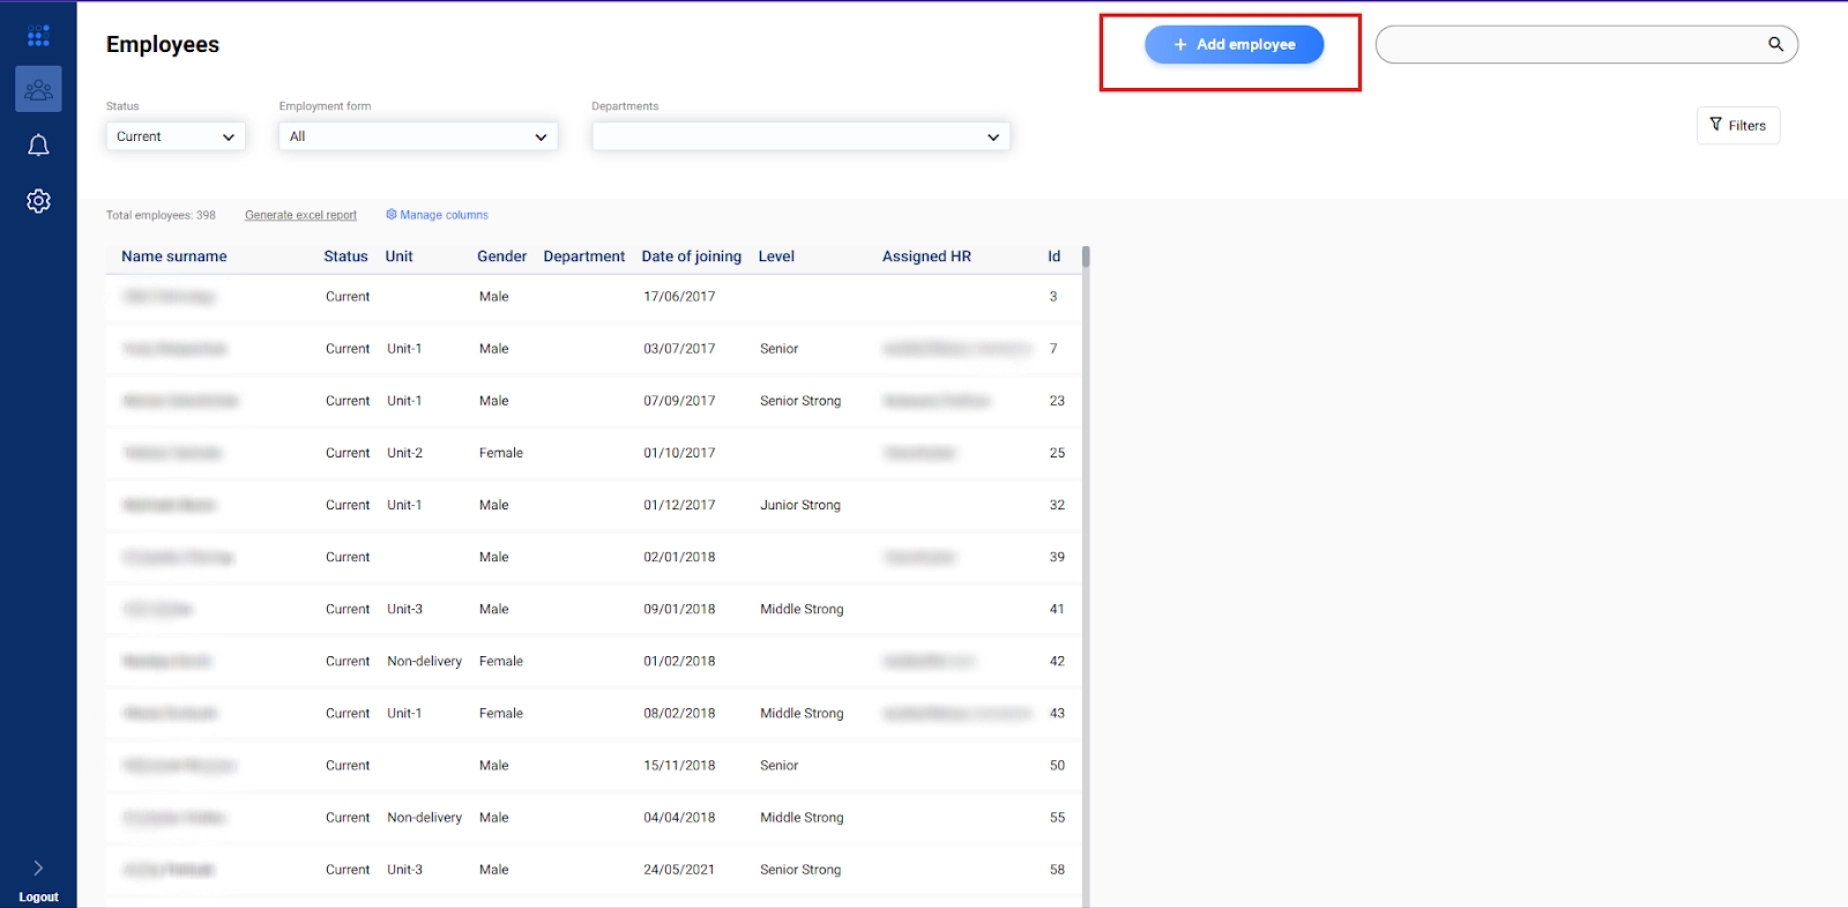The width and height of the screenshot is (1848, 908).
Task: Click the Add employee button
Action: coord(1233,45)
